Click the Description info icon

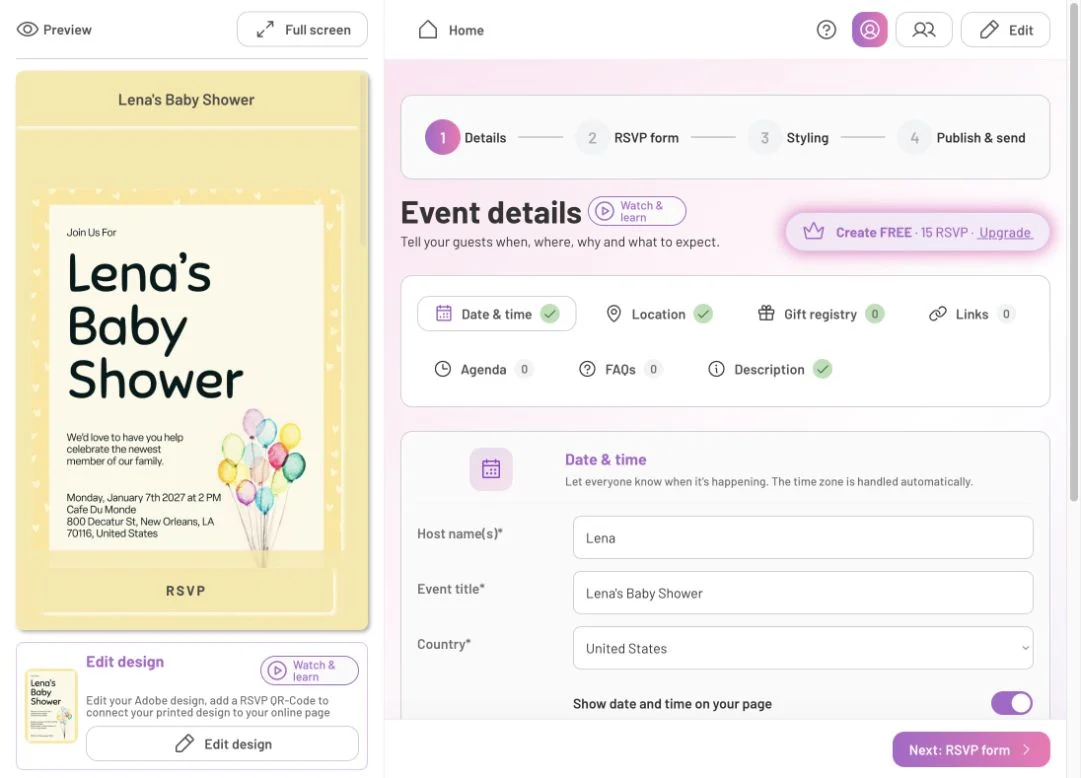click(716, 369)
